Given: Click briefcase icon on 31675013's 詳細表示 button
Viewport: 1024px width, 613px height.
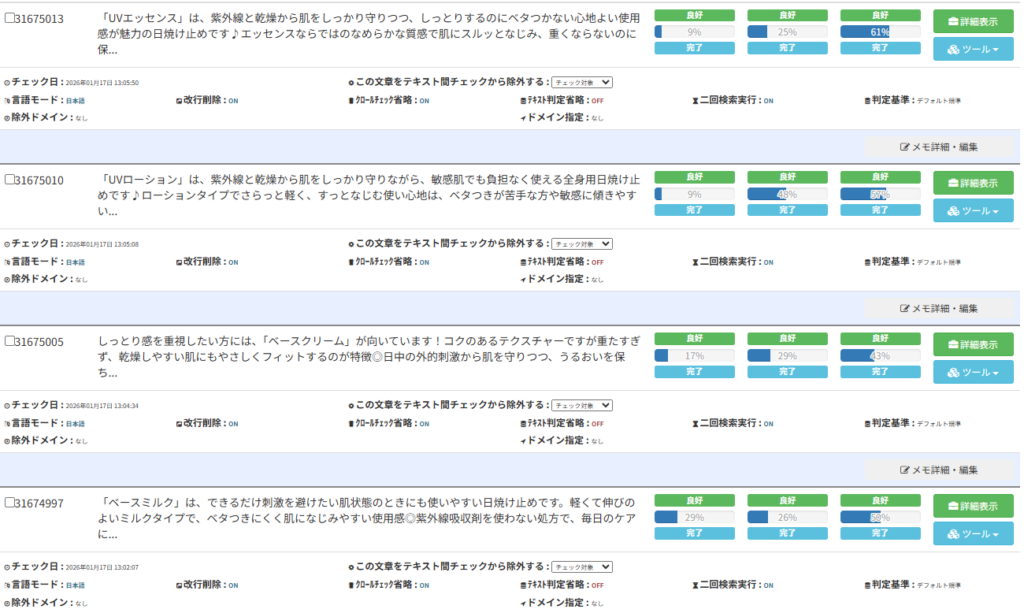Looking at the screenshot, I should coord(952,22).
